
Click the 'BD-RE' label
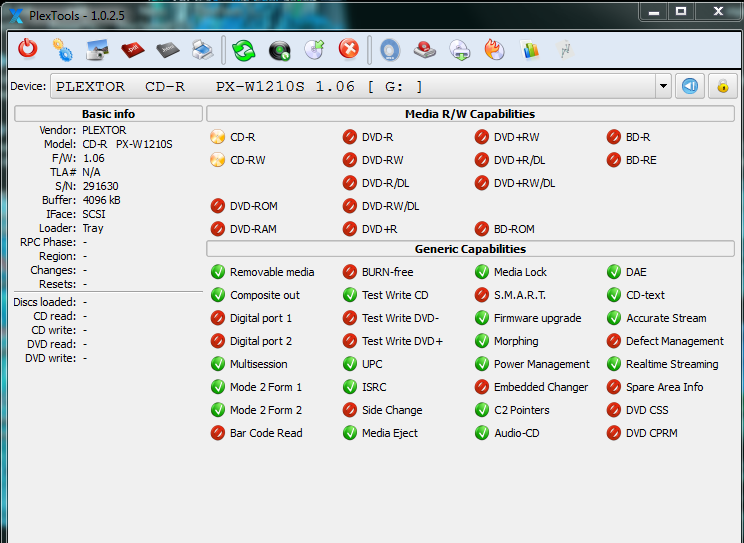coord(641,160)
